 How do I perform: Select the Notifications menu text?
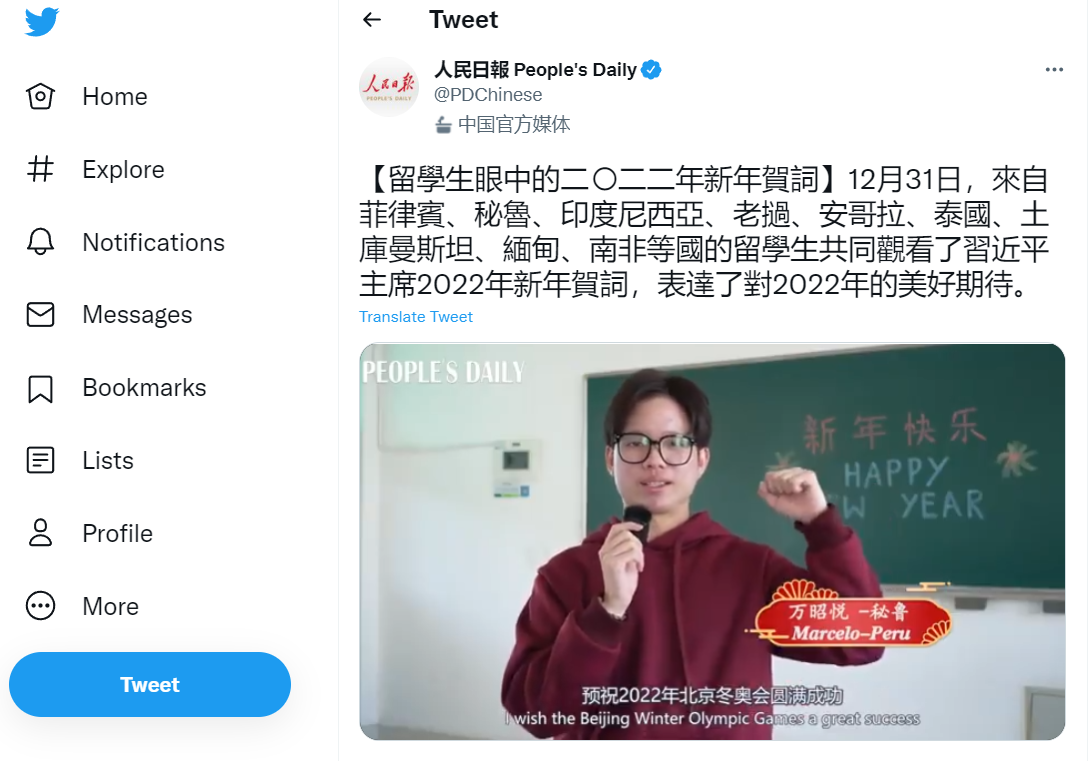153,242
